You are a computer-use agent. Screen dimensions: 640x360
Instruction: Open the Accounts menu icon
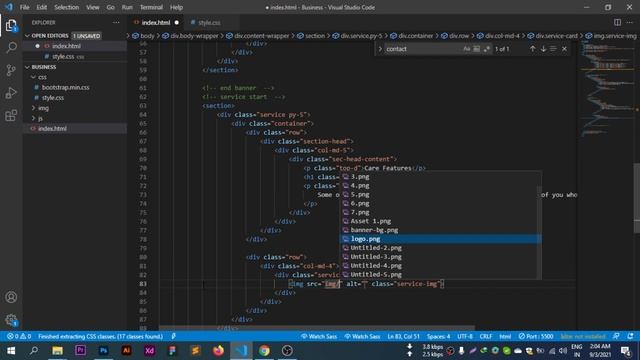(11, 297)
